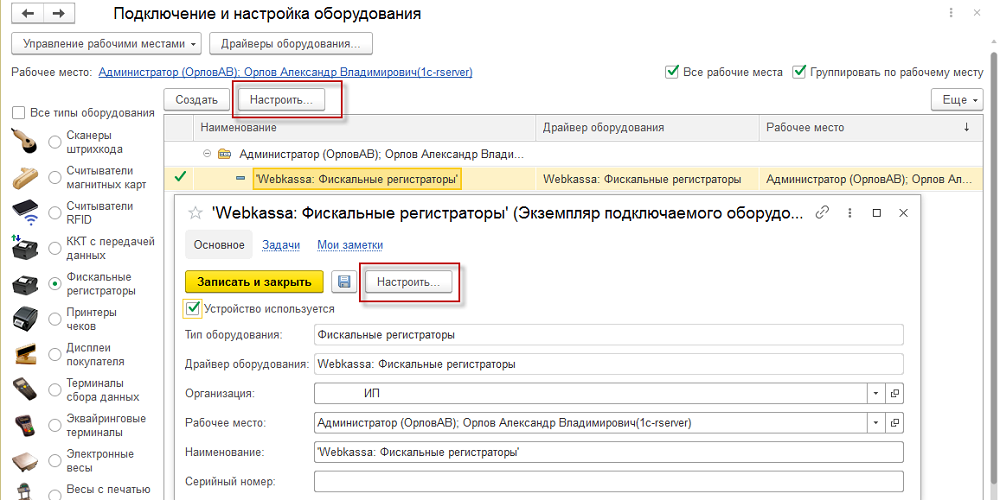Click the RFID reader icon
This screenshot has width=1000, height=500.
[26, 214]
